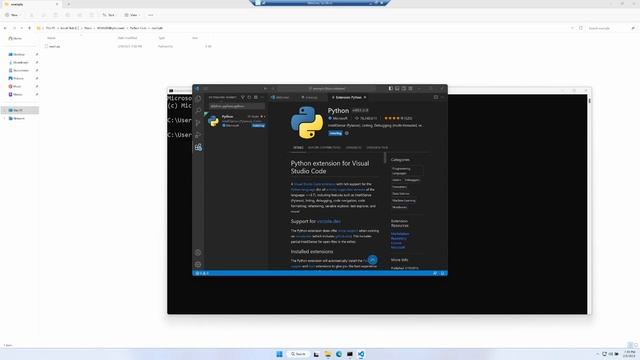Open the vscode.dev link in heading

[x=329, y=221]
